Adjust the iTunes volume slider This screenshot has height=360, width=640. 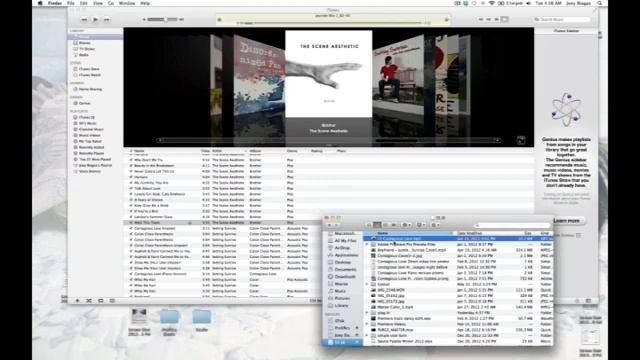coord(162,19)
